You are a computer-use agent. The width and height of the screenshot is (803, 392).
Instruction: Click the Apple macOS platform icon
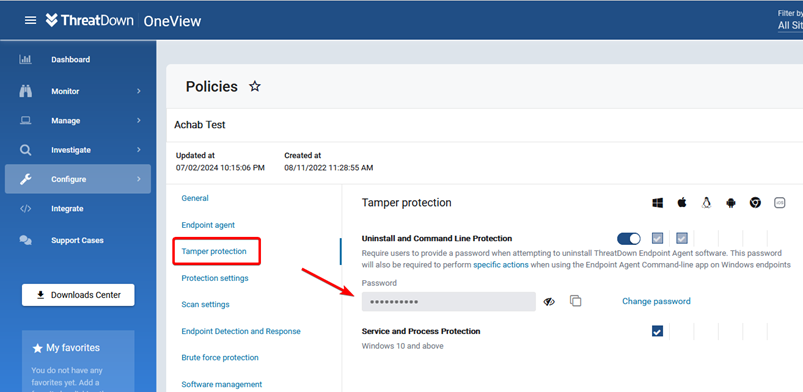(x=682, y=202)
